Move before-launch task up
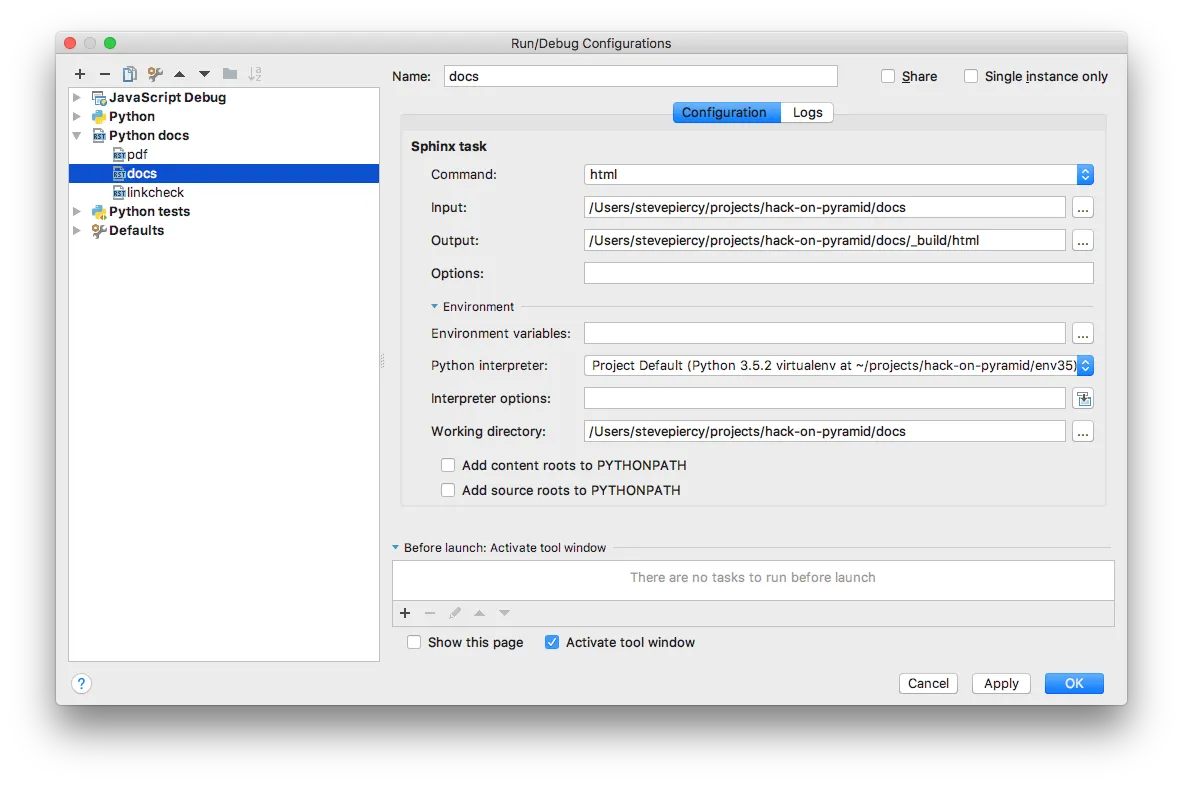Screen dimensions: 1183x785 click(480, 613)
